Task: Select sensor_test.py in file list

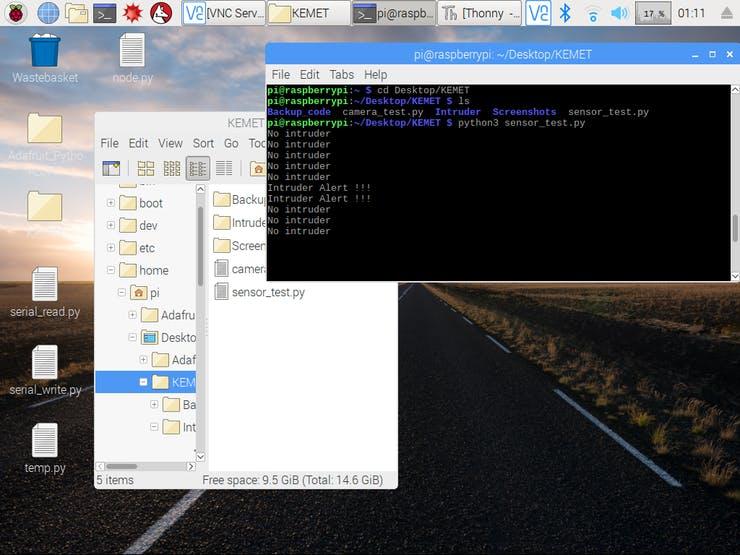Action: tap(259, 292)
